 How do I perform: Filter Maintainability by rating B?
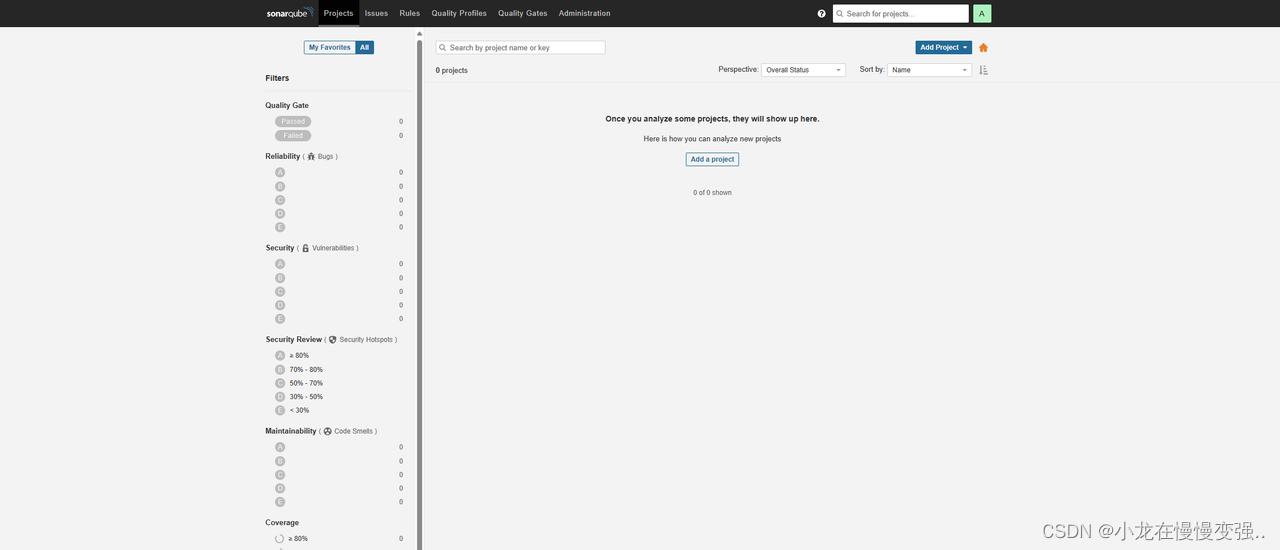(280, 461)
